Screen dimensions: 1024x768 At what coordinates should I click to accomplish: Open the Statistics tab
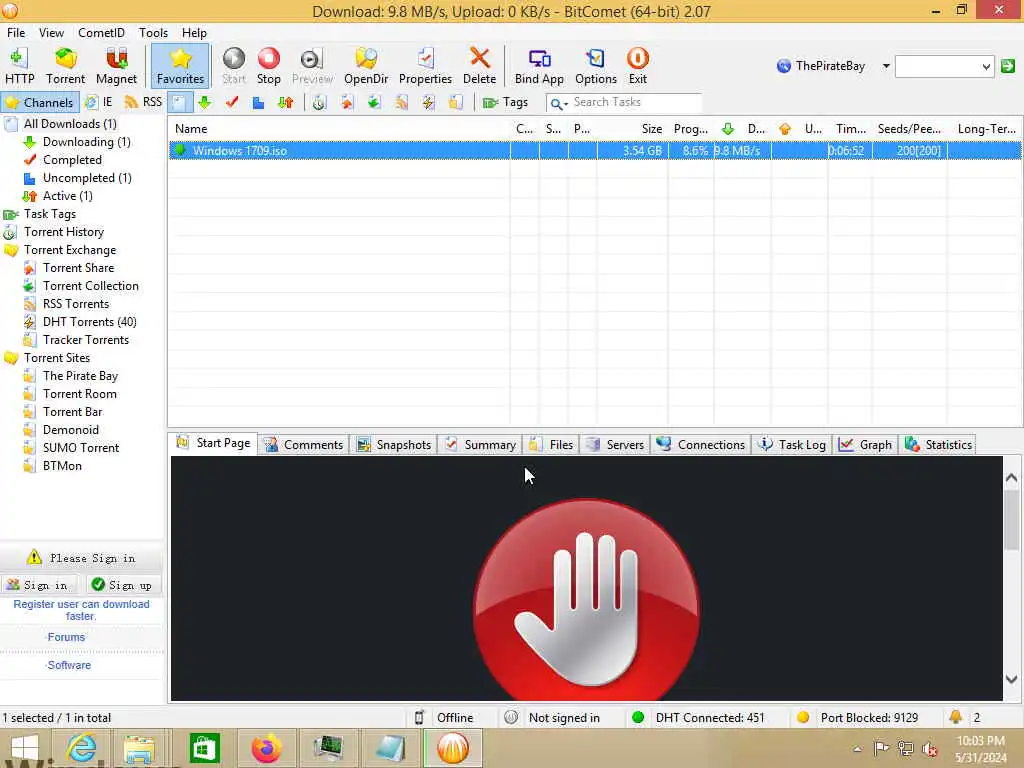tap(938, 445)
